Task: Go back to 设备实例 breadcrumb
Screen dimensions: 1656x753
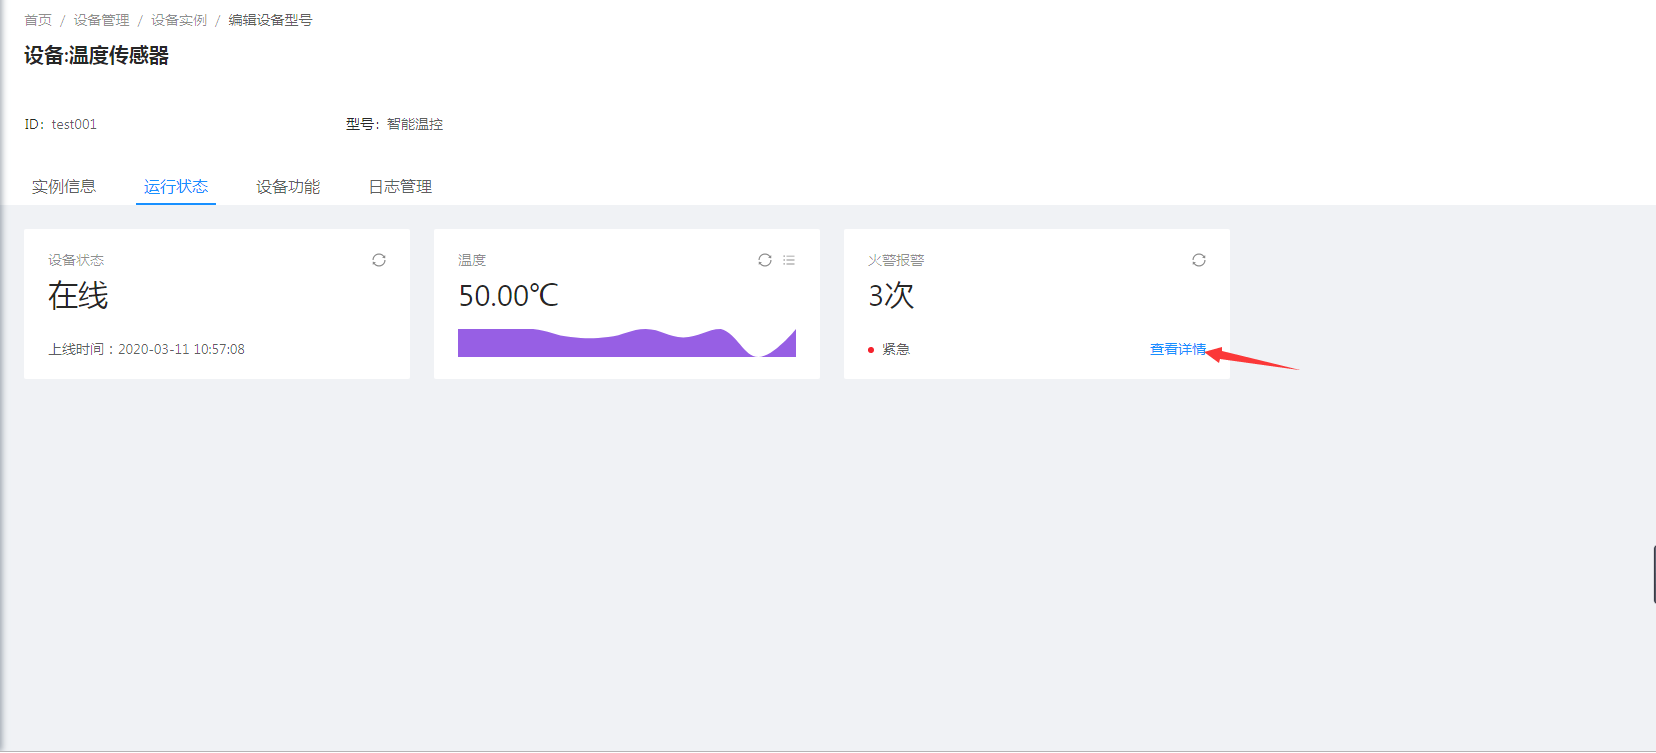Action: [x=179, y=20]
